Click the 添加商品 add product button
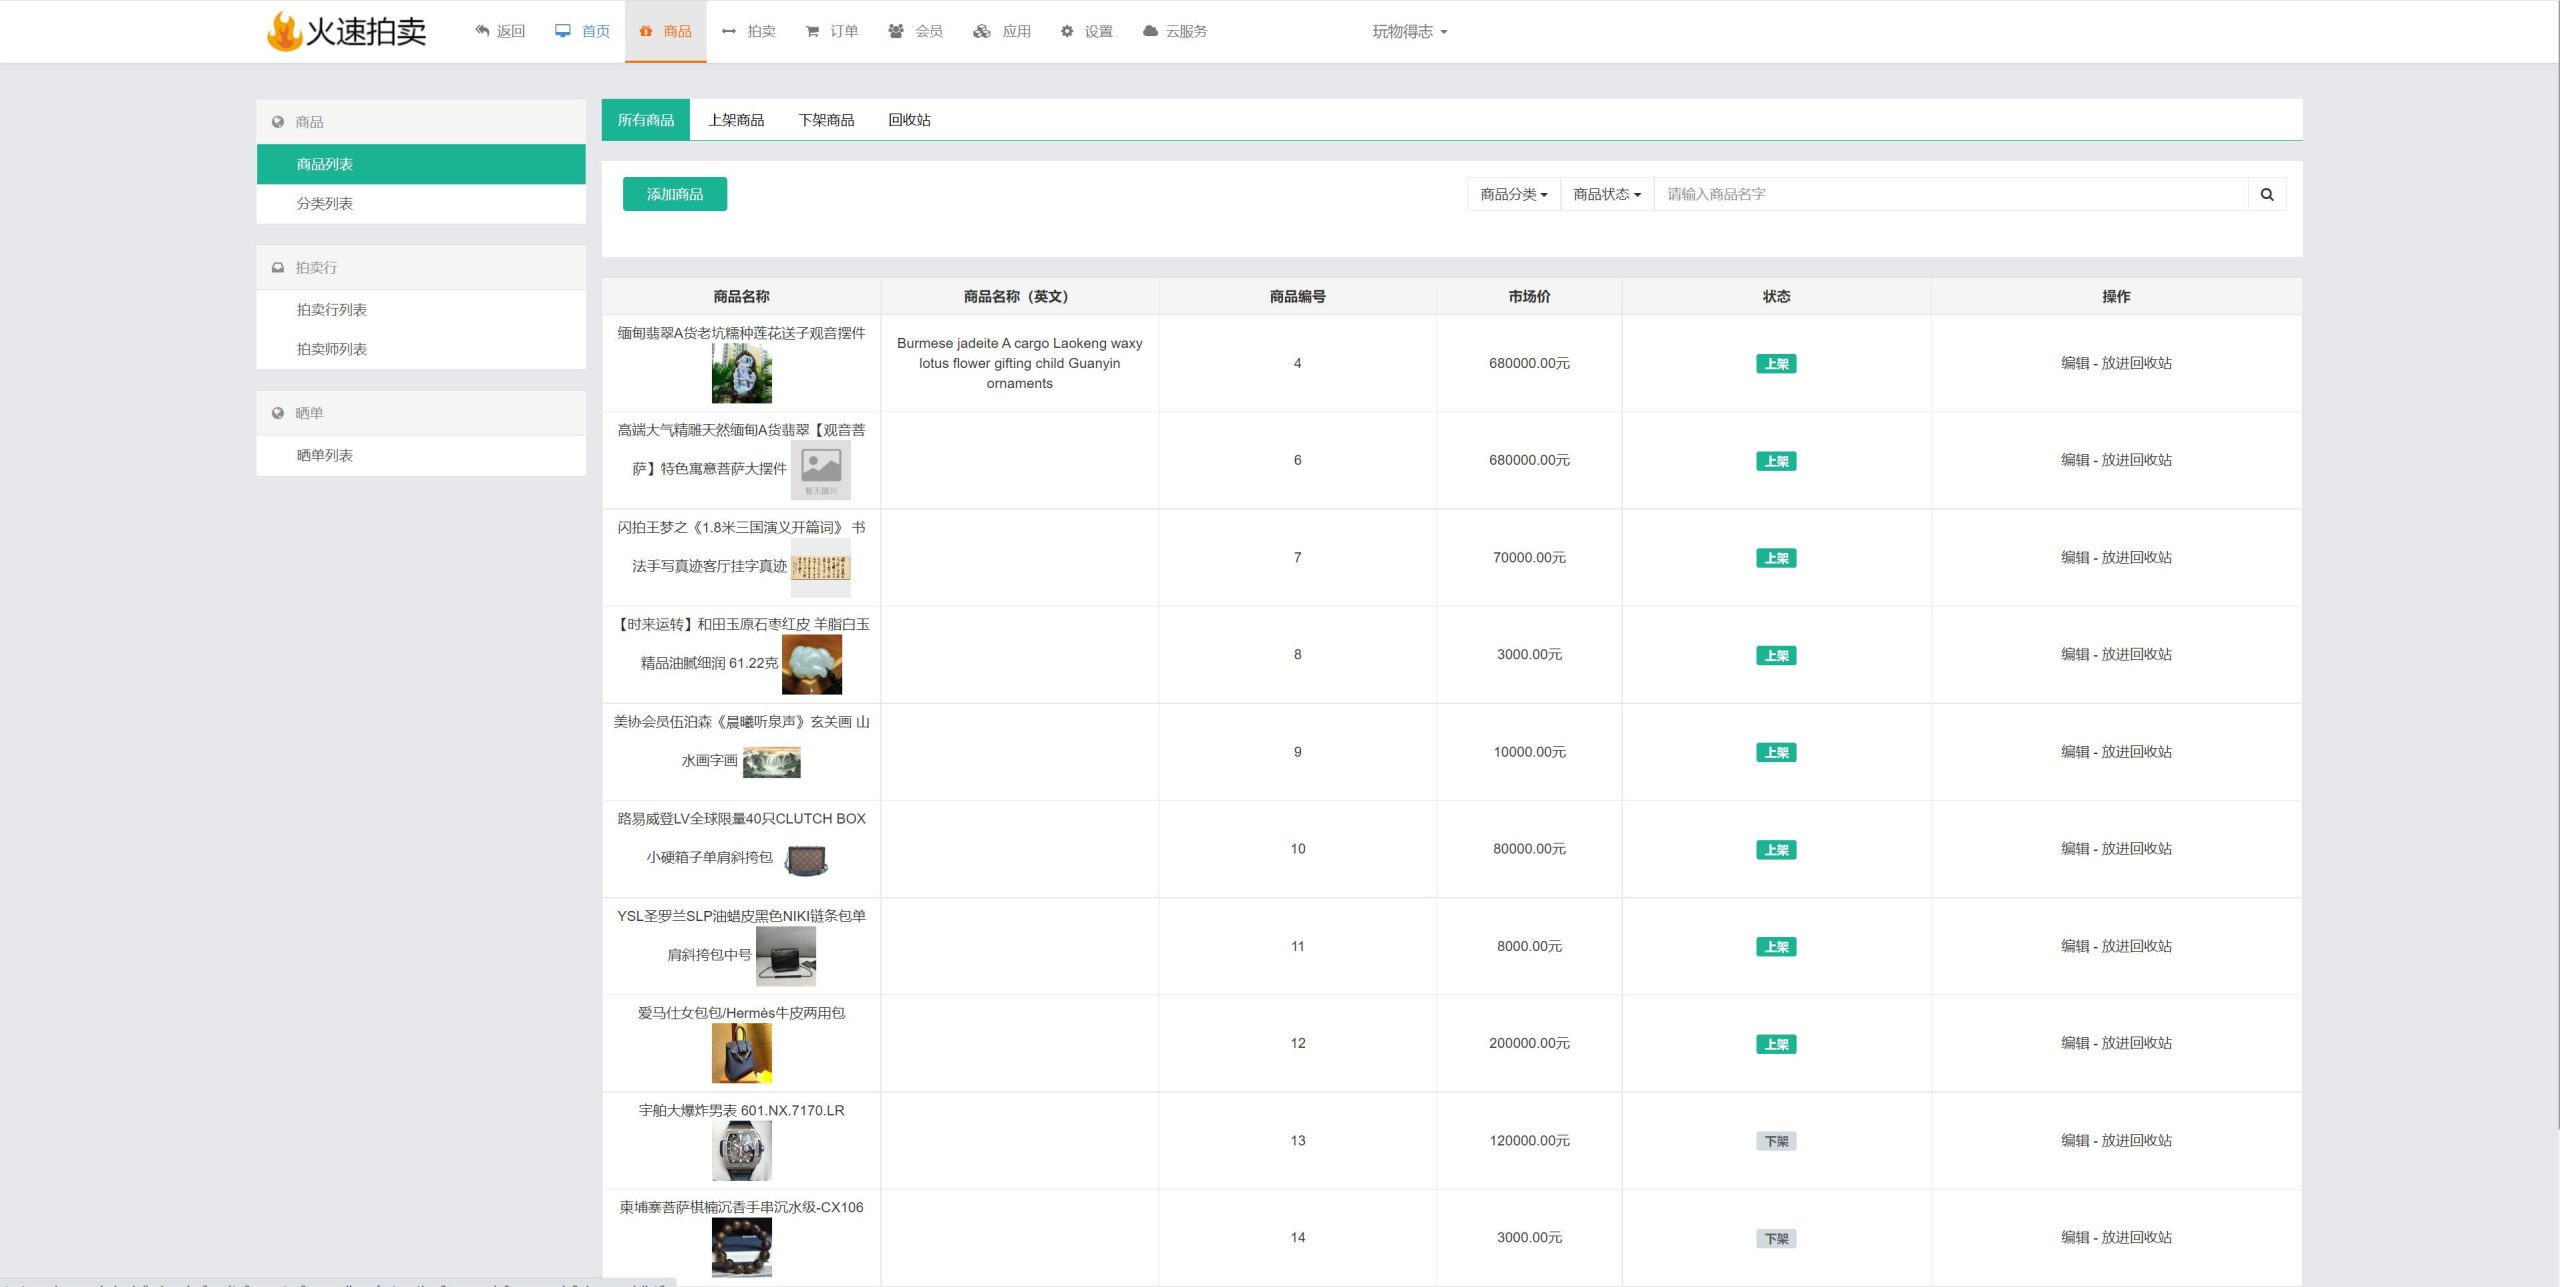The height and width of the screenshot is (1287, 2560). (x=676, y=195)
